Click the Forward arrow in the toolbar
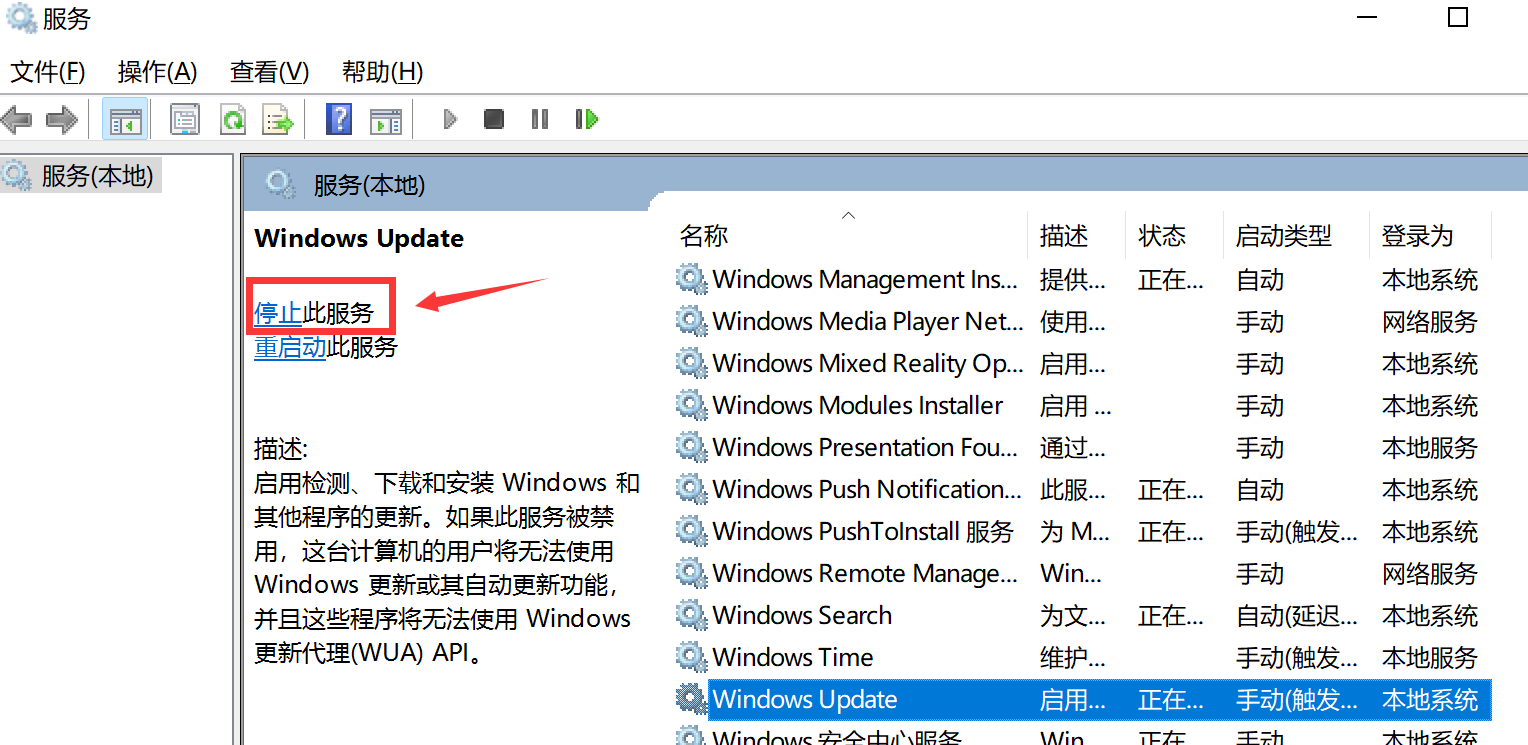This screenshot has width=1528, height=745. click(x=62, y=120)
